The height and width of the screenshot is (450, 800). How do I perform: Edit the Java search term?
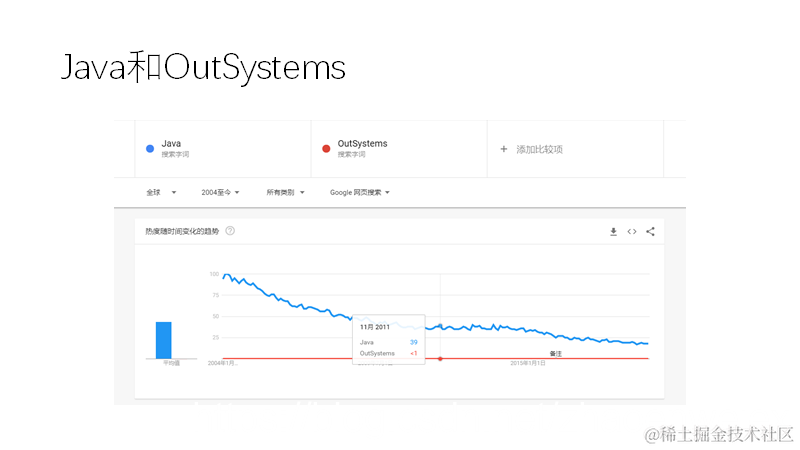click(171, 143)
